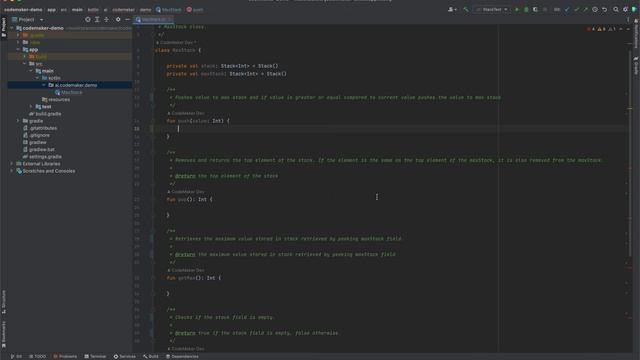
Task: Select settings.gradle in the project tree
Action: point(42,156)
